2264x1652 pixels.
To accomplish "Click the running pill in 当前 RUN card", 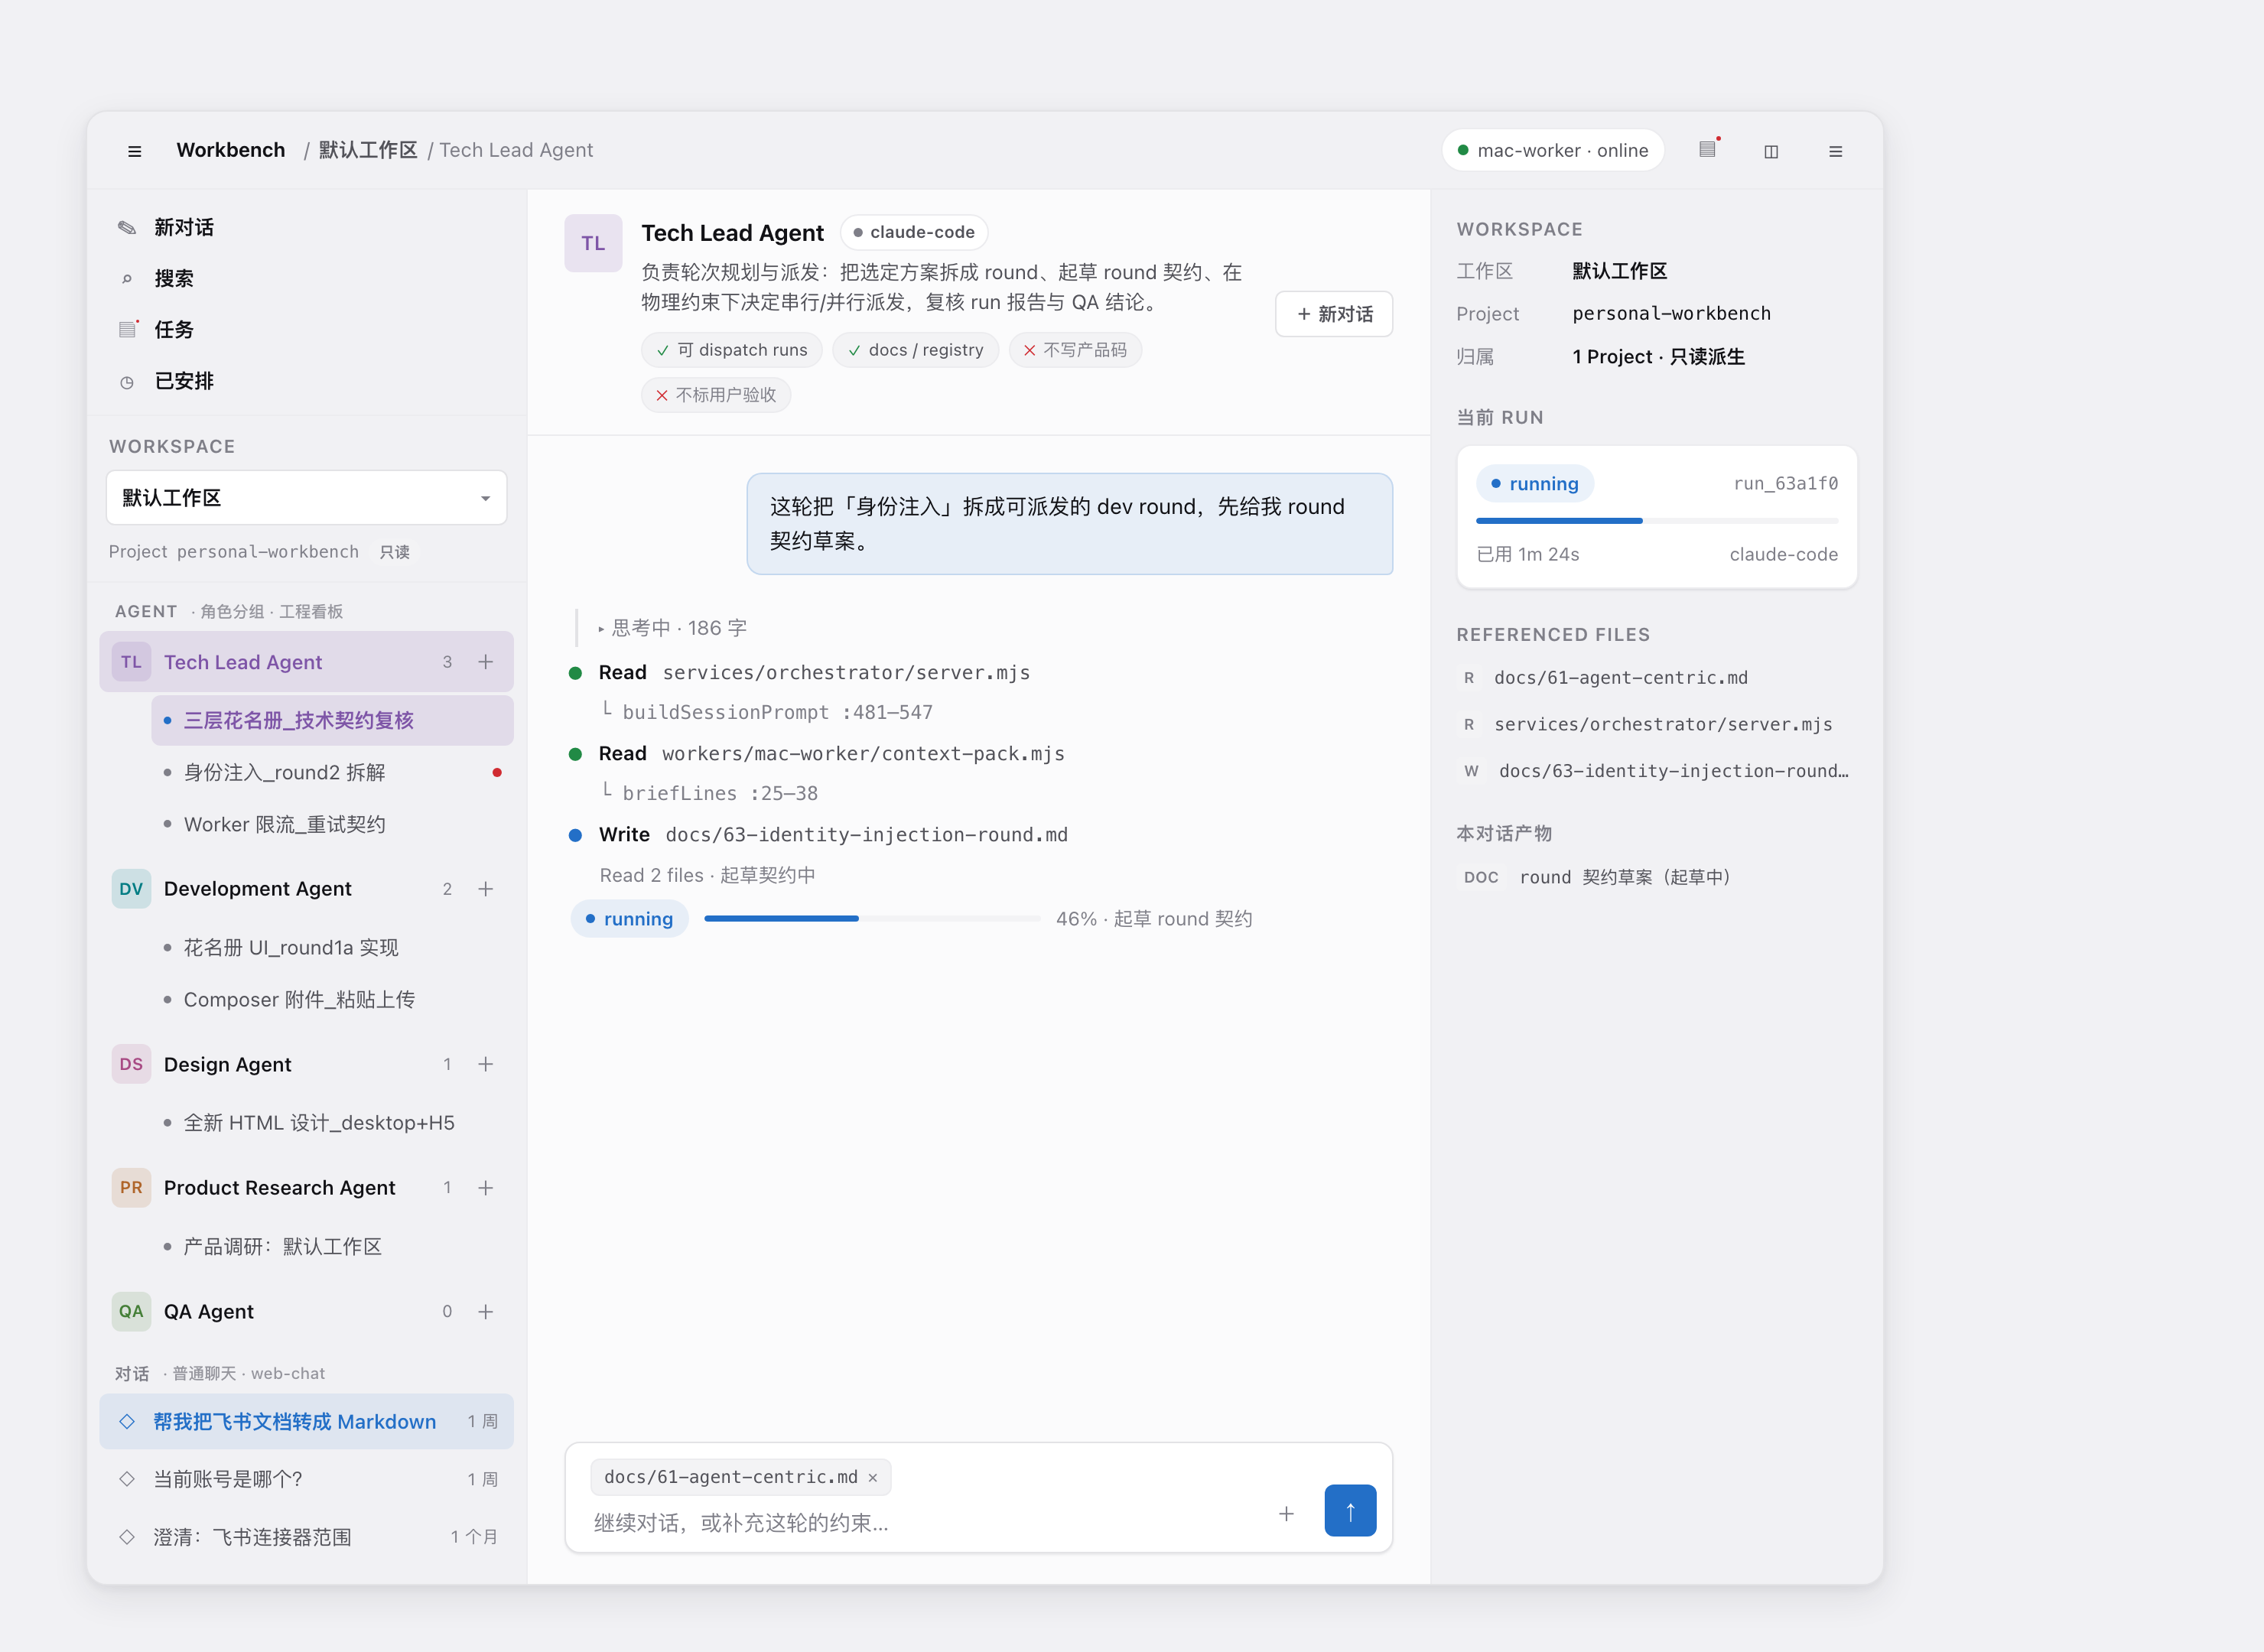I will click(x=1535, y=483).
